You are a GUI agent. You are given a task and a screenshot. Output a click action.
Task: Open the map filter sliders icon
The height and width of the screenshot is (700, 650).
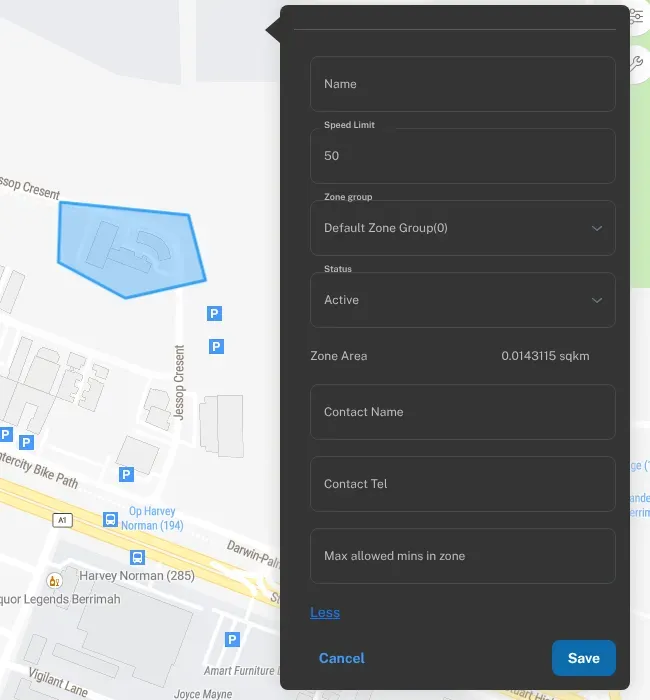coord(638,17)
